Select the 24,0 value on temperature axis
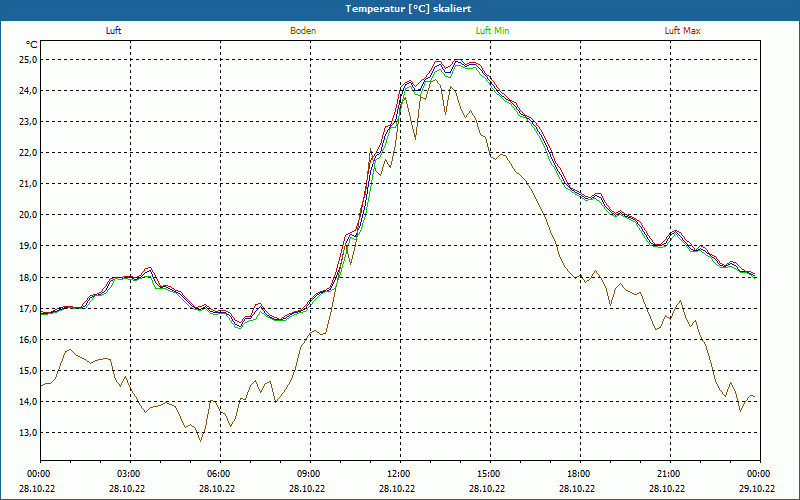Viewport: 800px width, 500px height. pos(29,91)
